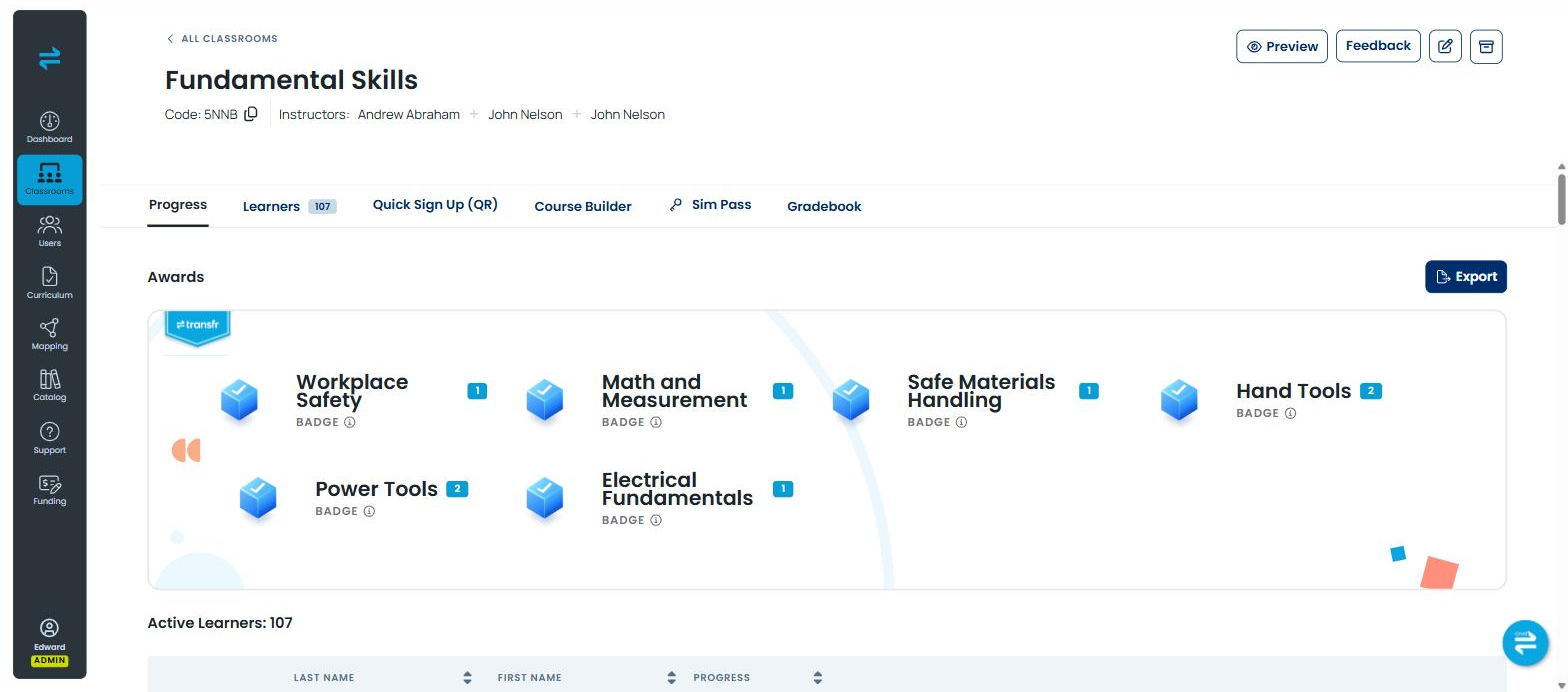This screenshot has height=692, width=1568.
Task: Switch to Course Builder tab
Action: [583, 206]
